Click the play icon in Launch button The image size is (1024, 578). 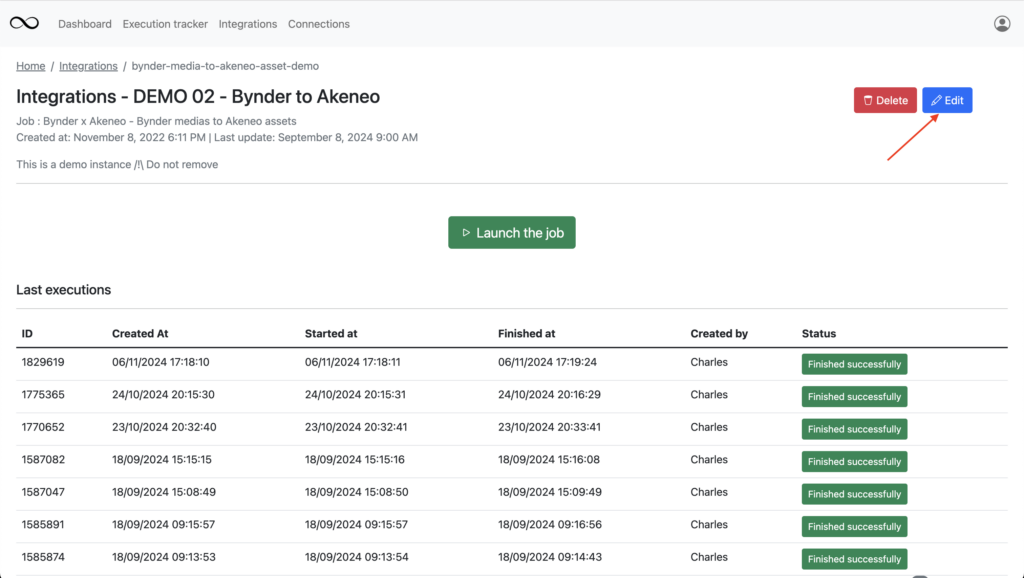(466, 232)
